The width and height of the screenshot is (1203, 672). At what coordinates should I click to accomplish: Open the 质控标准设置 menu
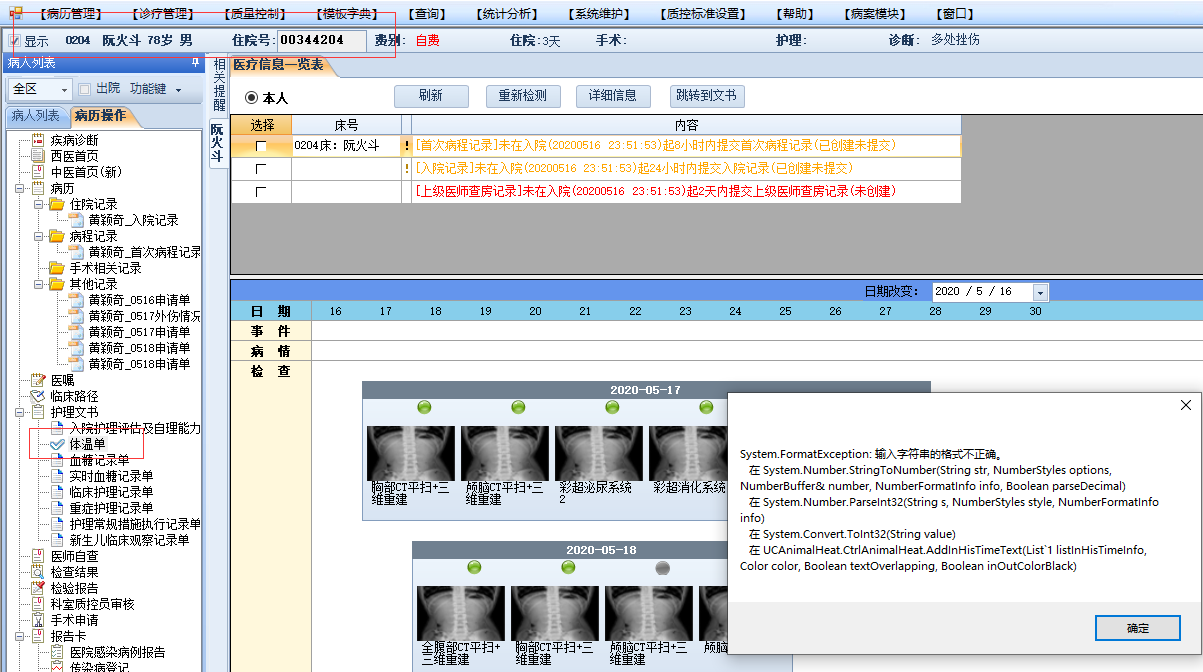pyautogui.click(x=703, y=14)
